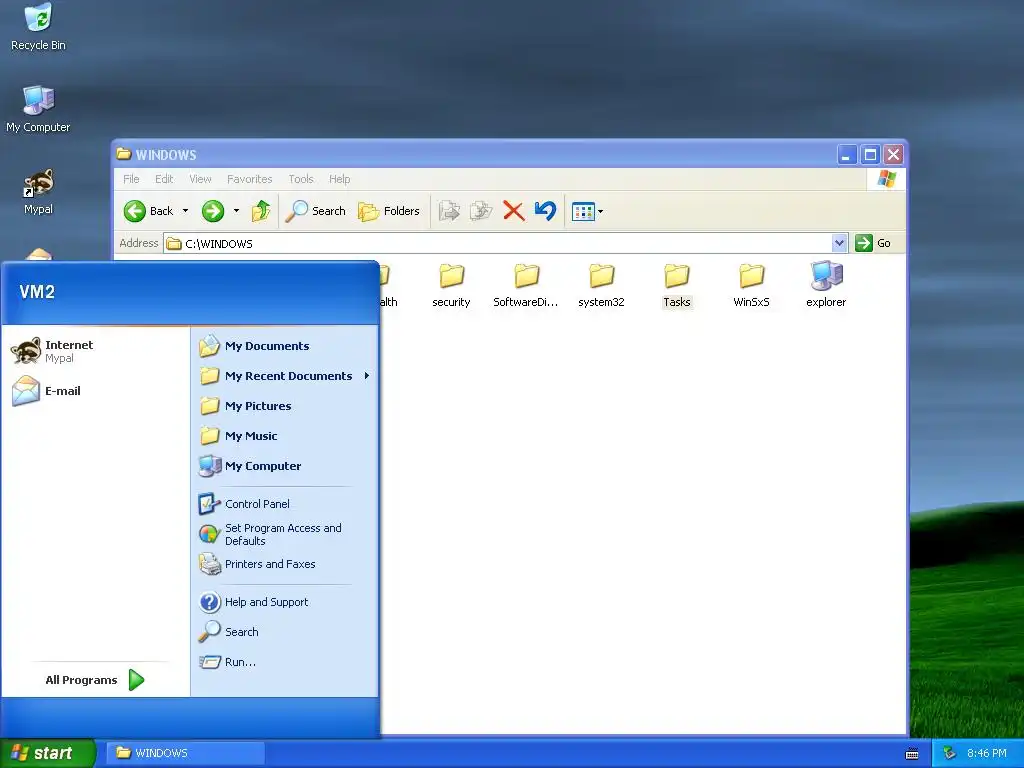Open the Search pane in toolbar
The image size is (1024, 768).
tap(315, 211)
